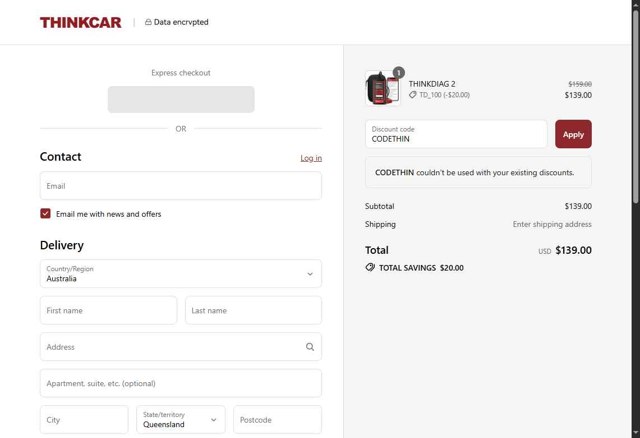Click the TD_100 (-$20.00) discount text
640x438 pixels.
click(444, 95)
